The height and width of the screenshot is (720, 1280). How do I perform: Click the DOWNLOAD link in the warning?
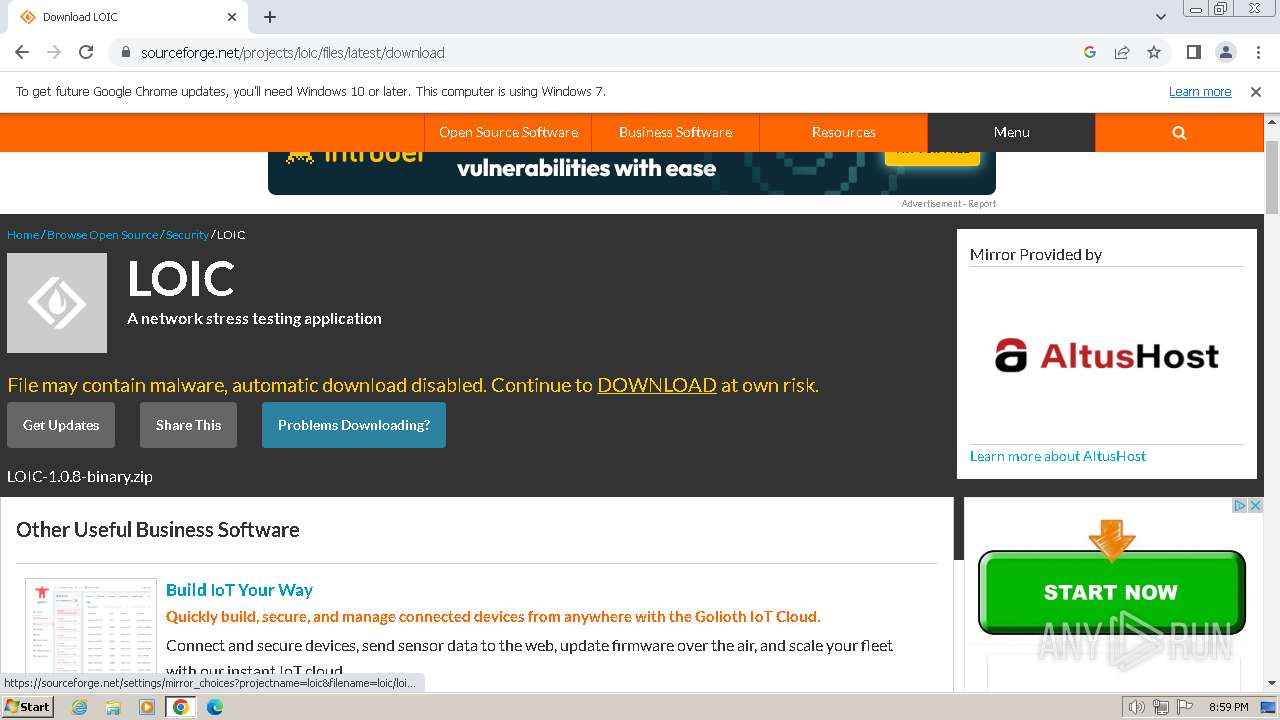(x=657, y=385)
